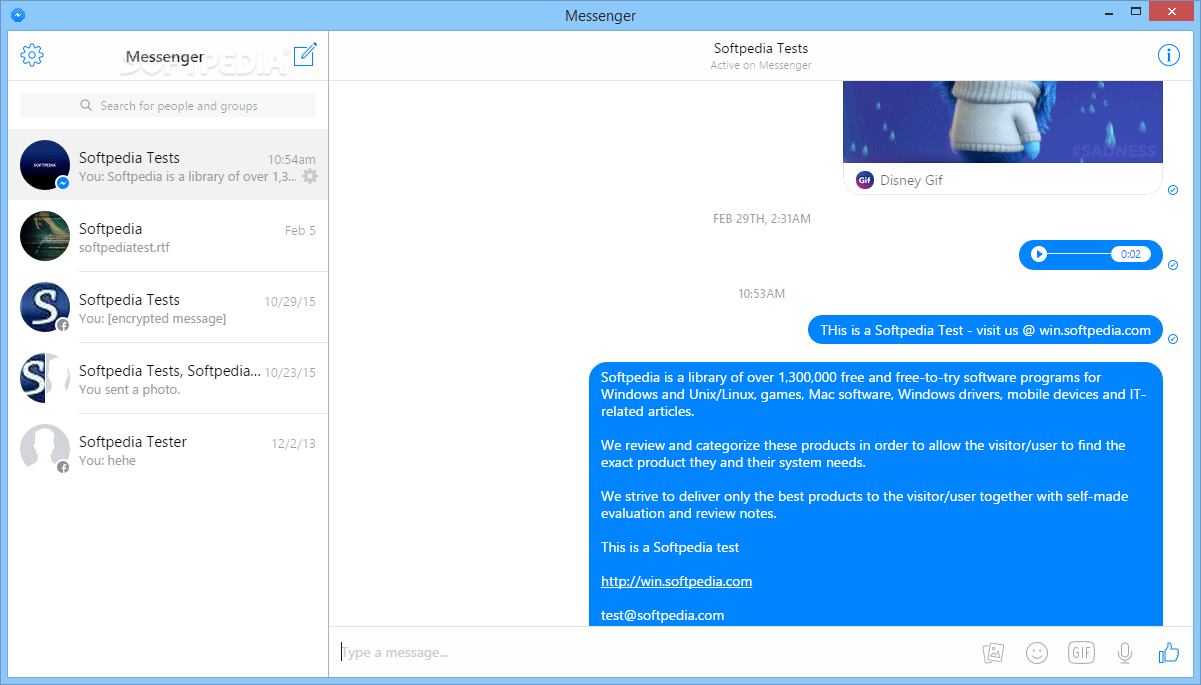Click test@softpedia.com text in message
This screenshot has height=685, width=1201.
point(662,615)
